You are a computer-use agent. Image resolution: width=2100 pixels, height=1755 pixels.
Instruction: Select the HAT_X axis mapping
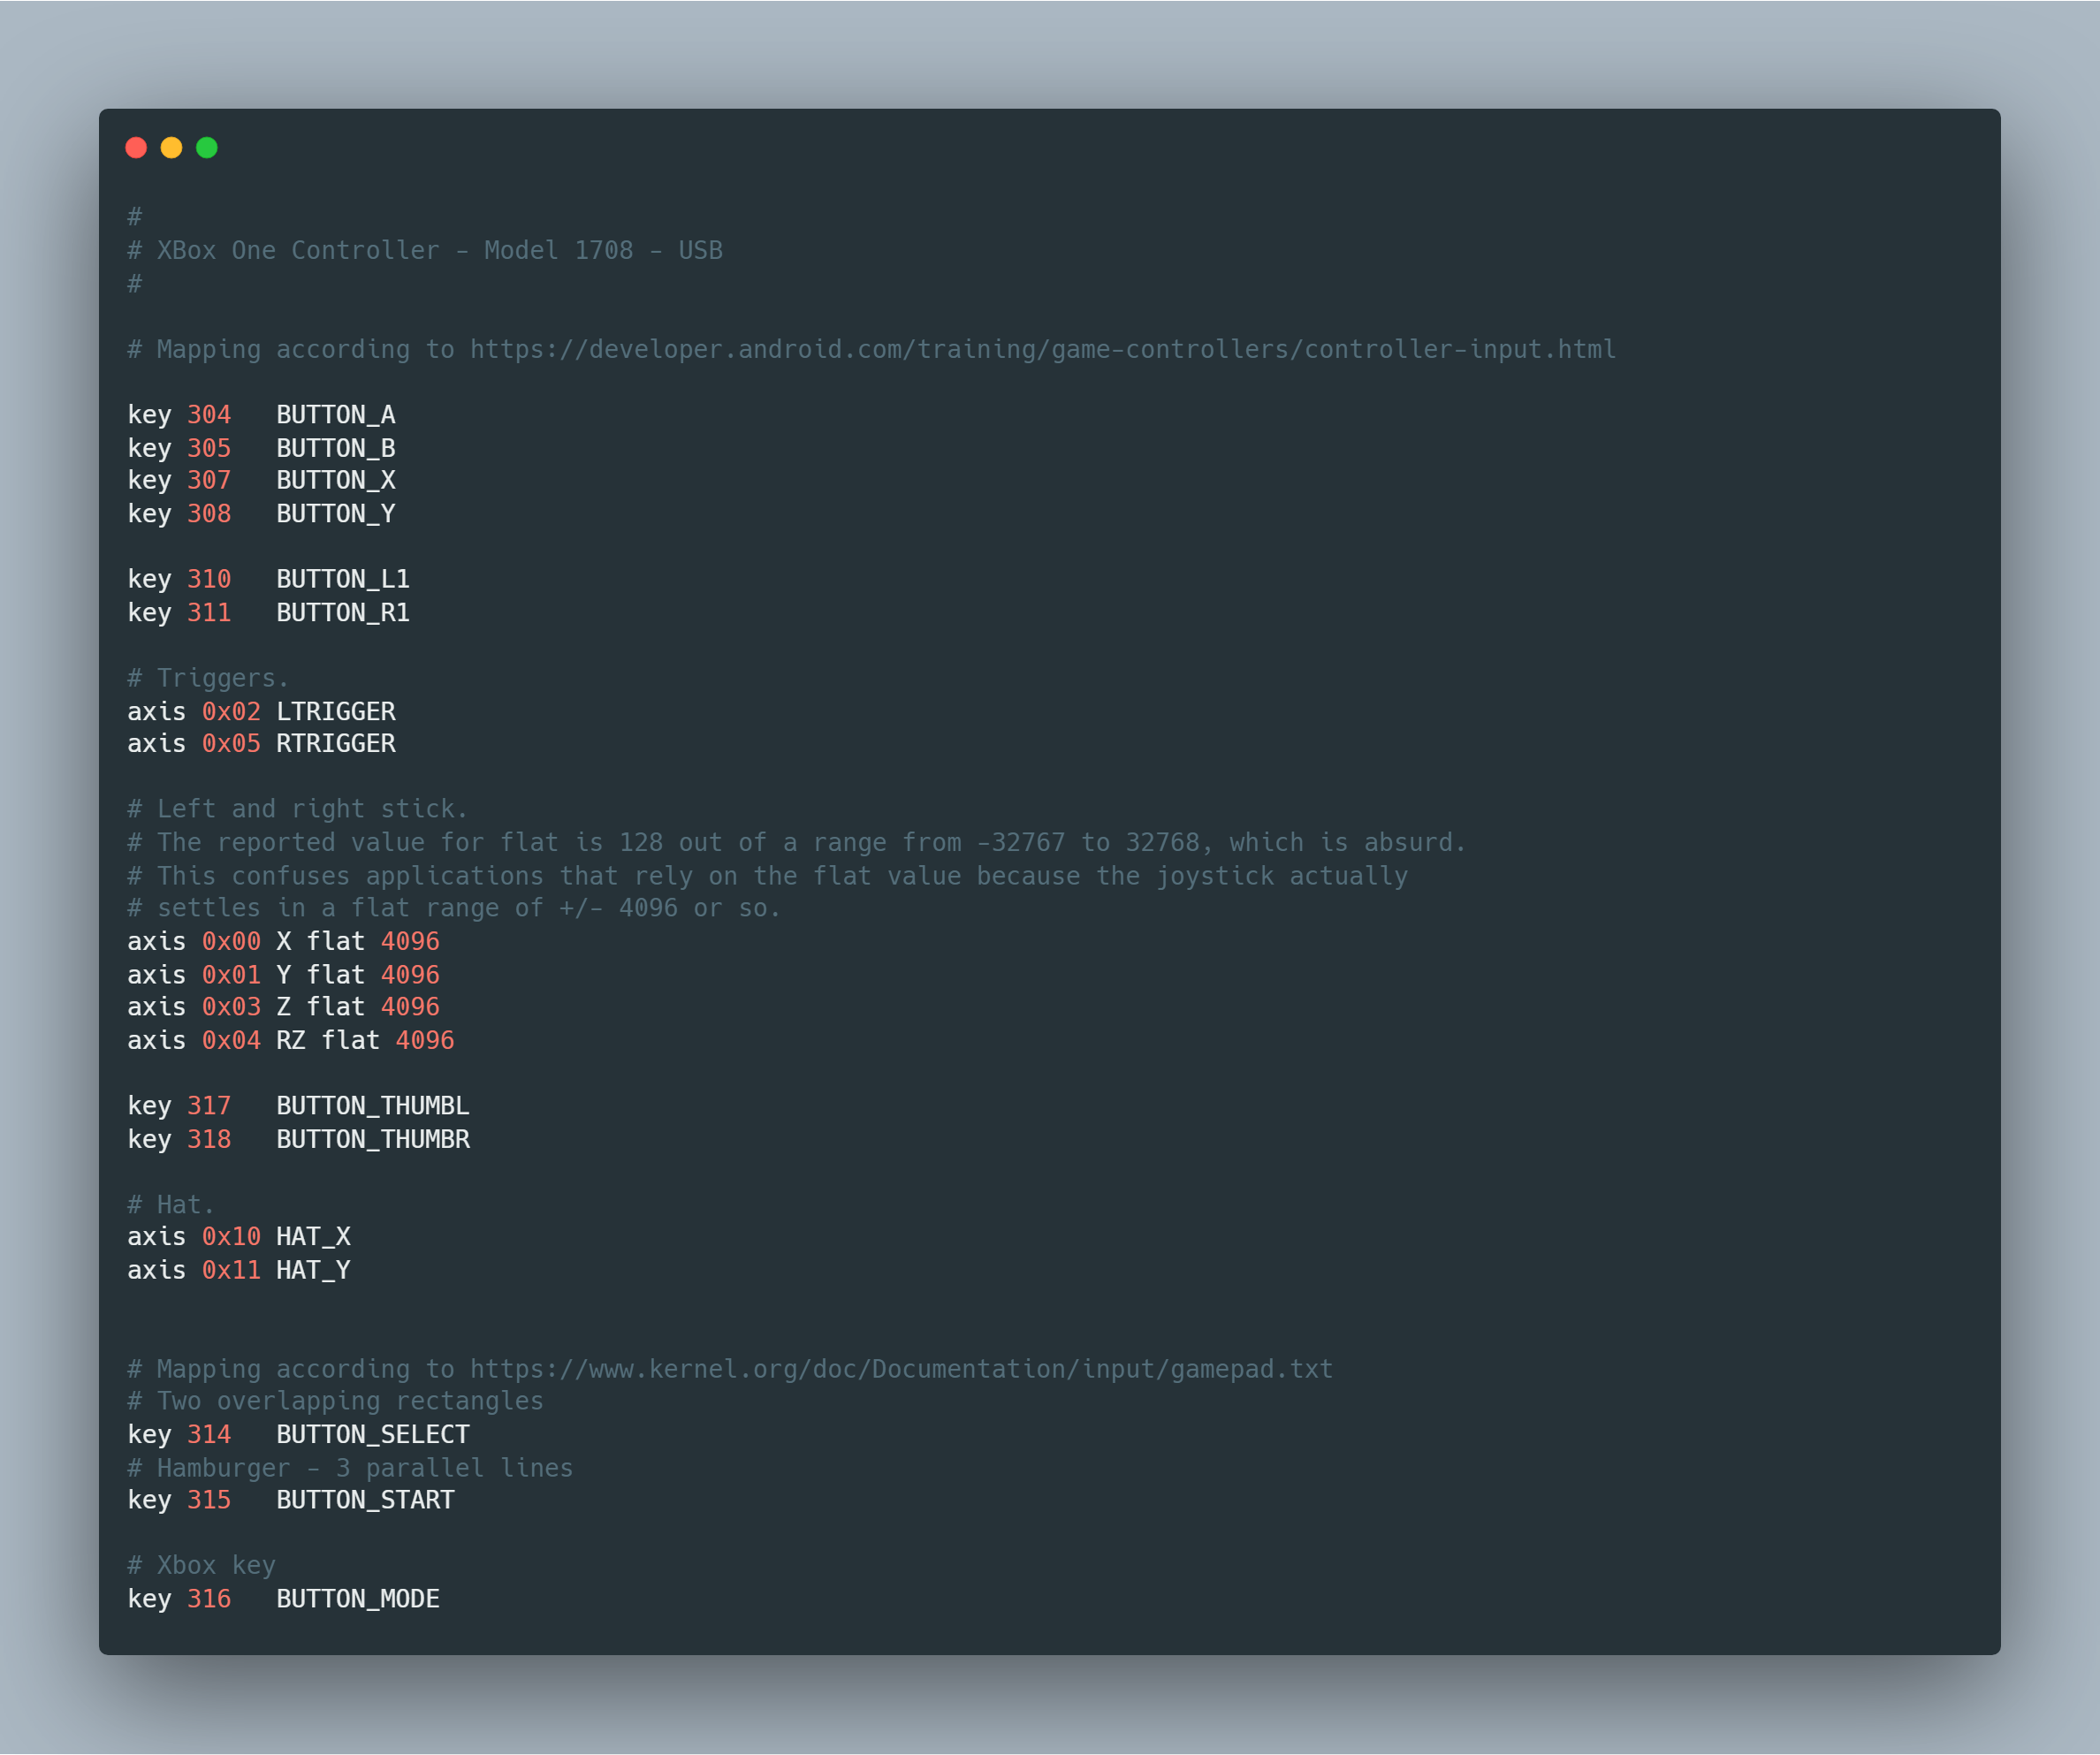(238, 1236)
